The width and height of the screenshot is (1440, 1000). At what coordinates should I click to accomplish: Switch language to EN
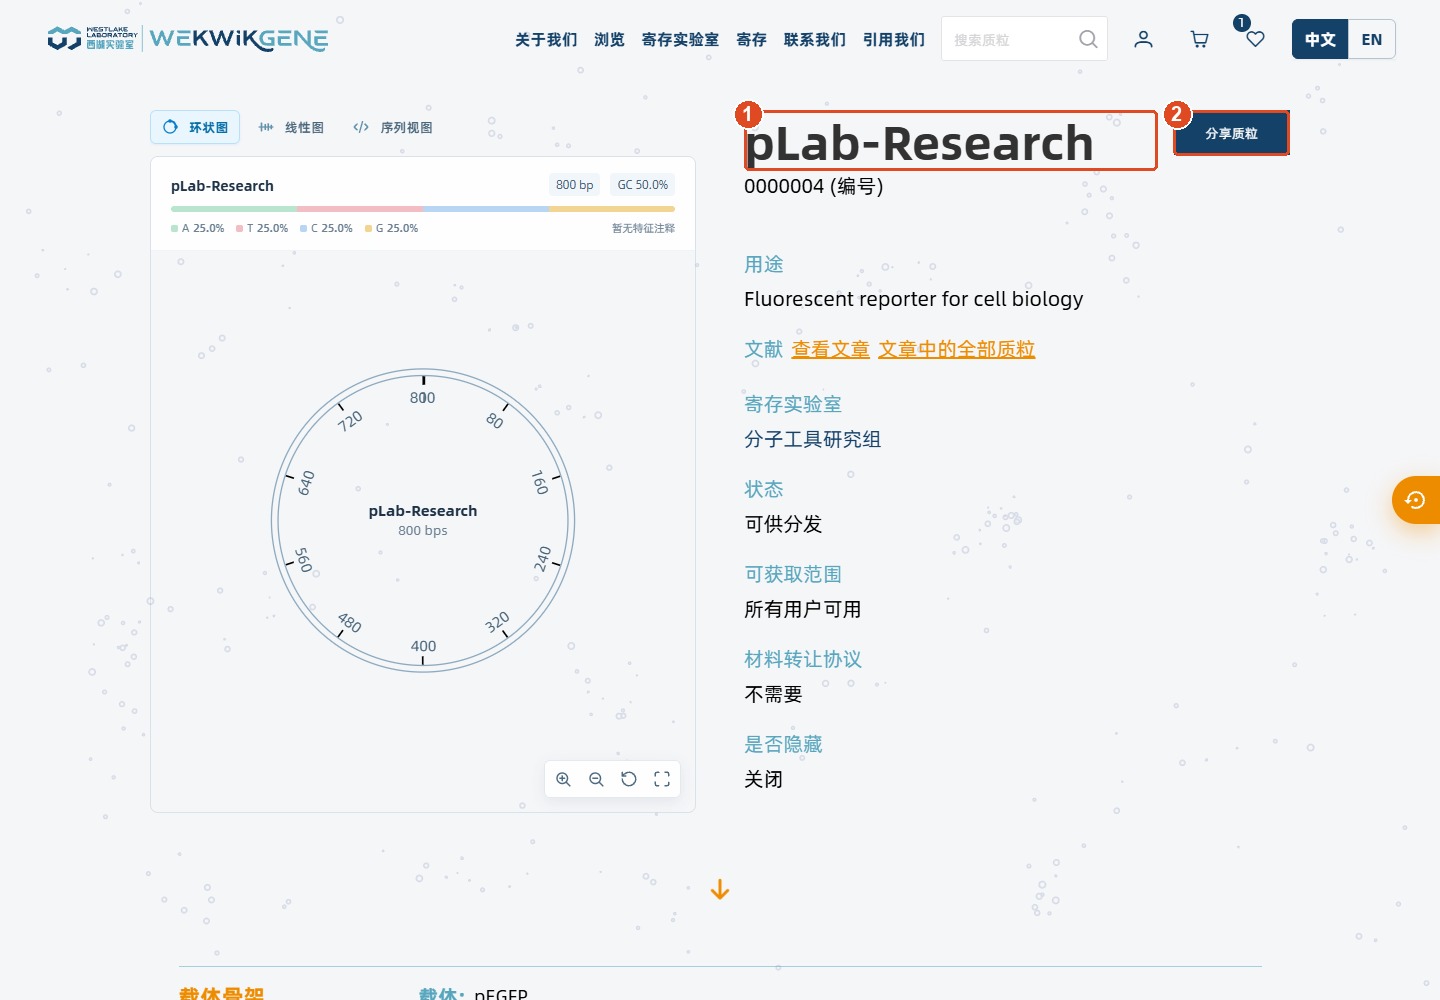pos(1372,39)
